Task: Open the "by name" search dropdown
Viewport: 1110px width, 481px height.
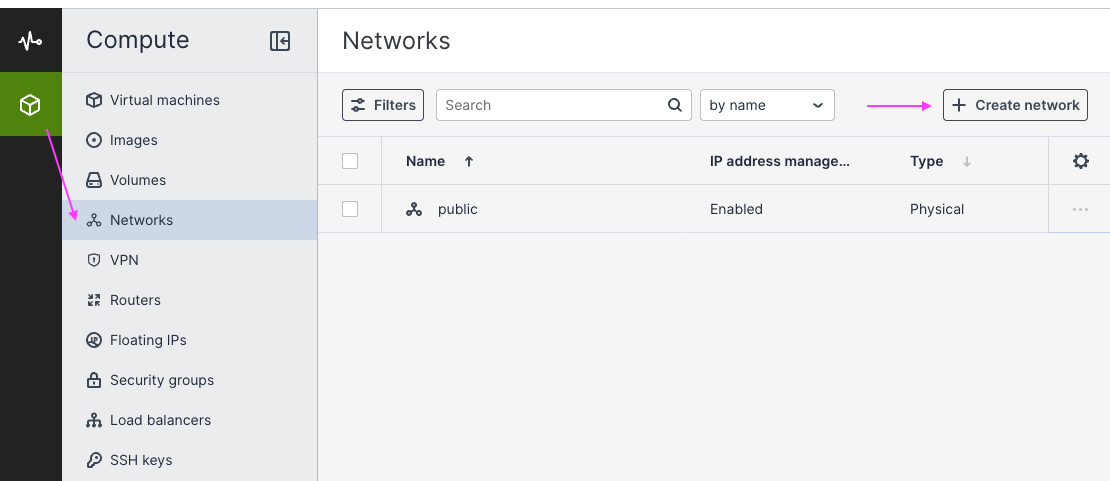Action: tap(766, 105)
